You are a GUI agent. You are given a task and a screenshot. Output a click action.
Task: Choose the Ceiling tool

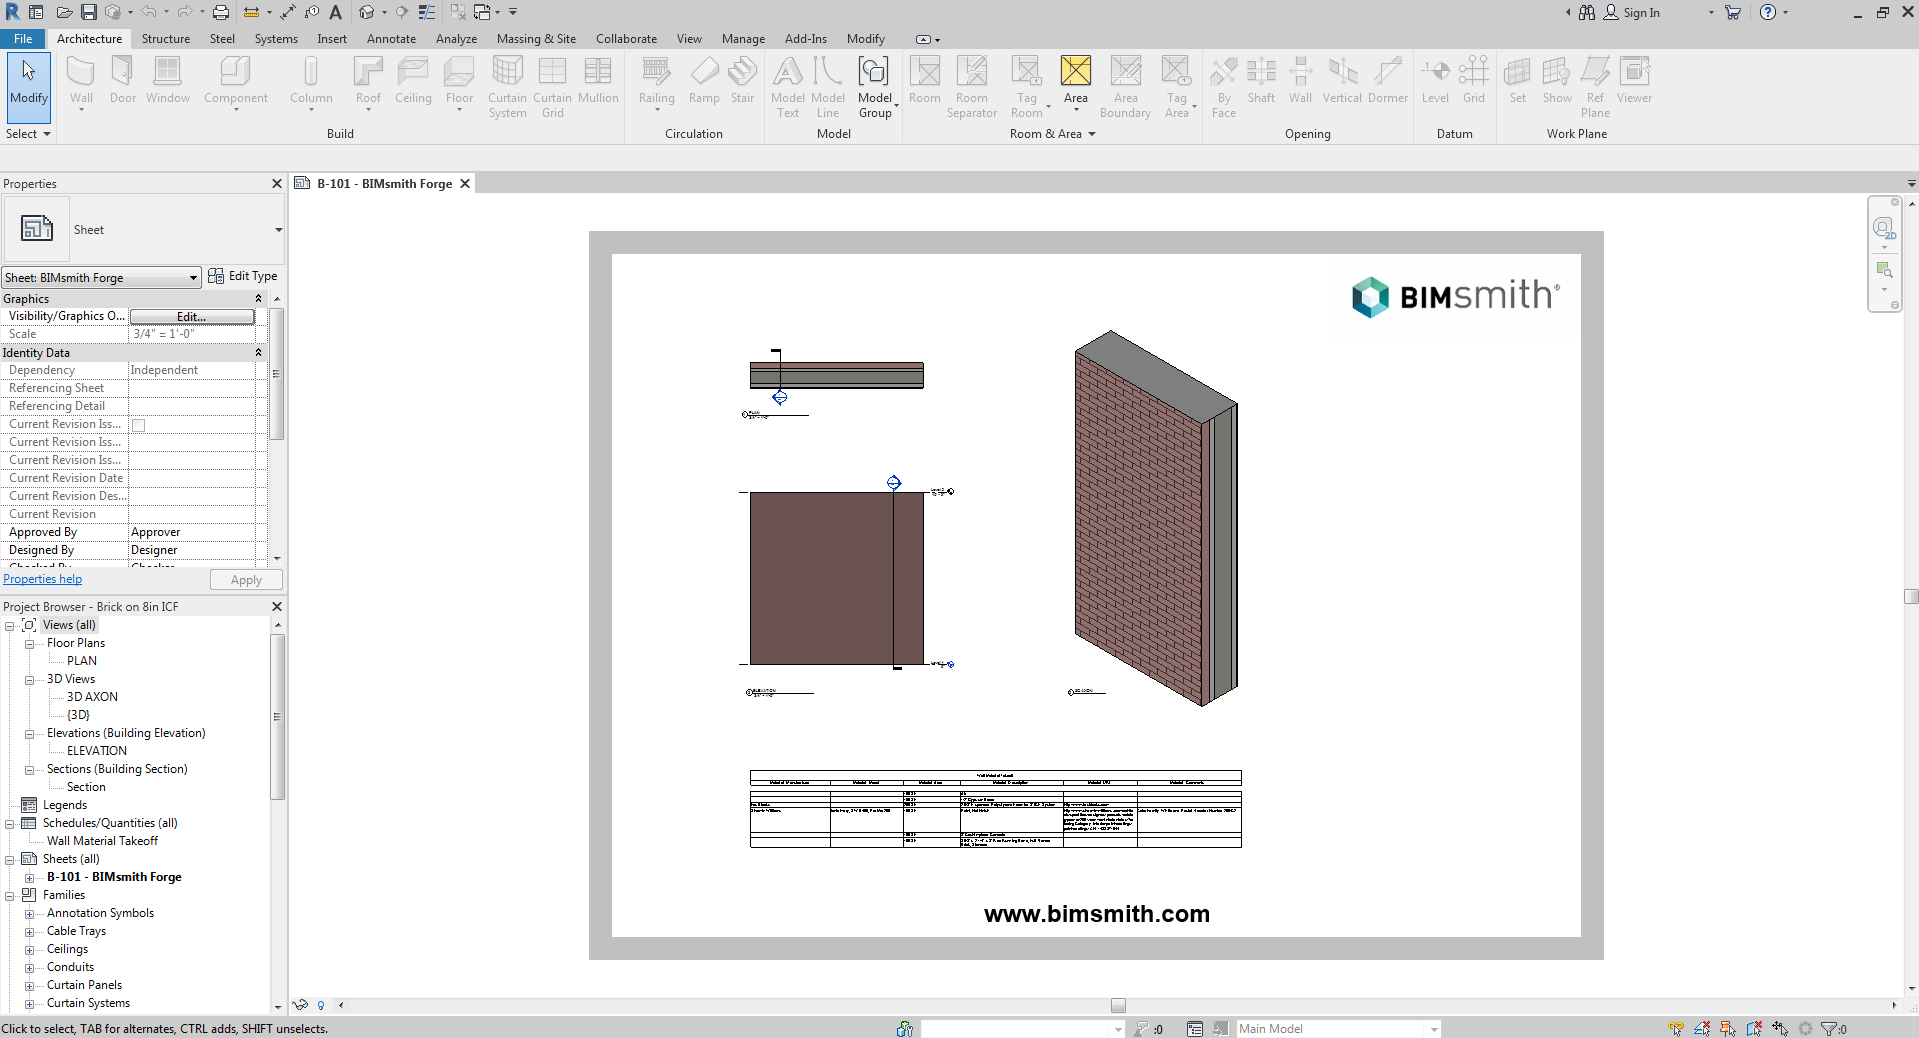413,81
